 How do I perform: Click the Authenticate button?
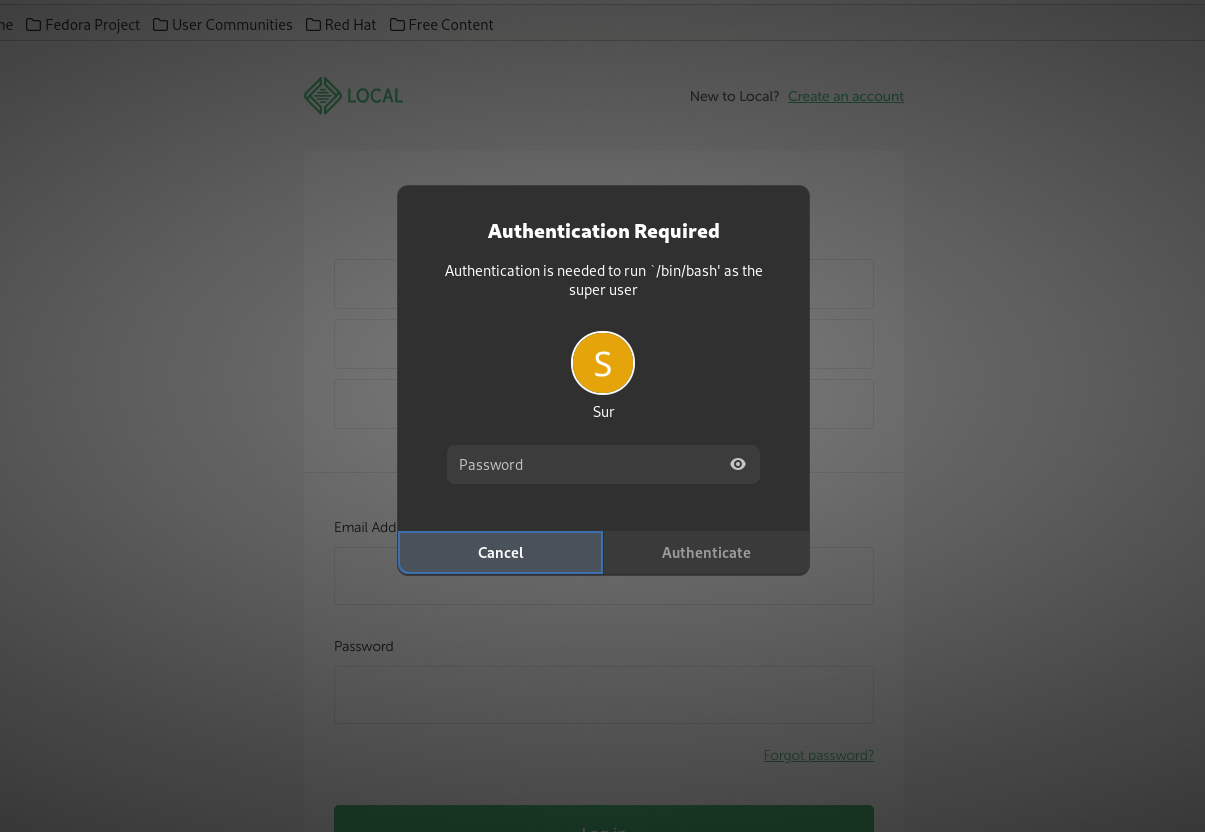click(706, 552)
